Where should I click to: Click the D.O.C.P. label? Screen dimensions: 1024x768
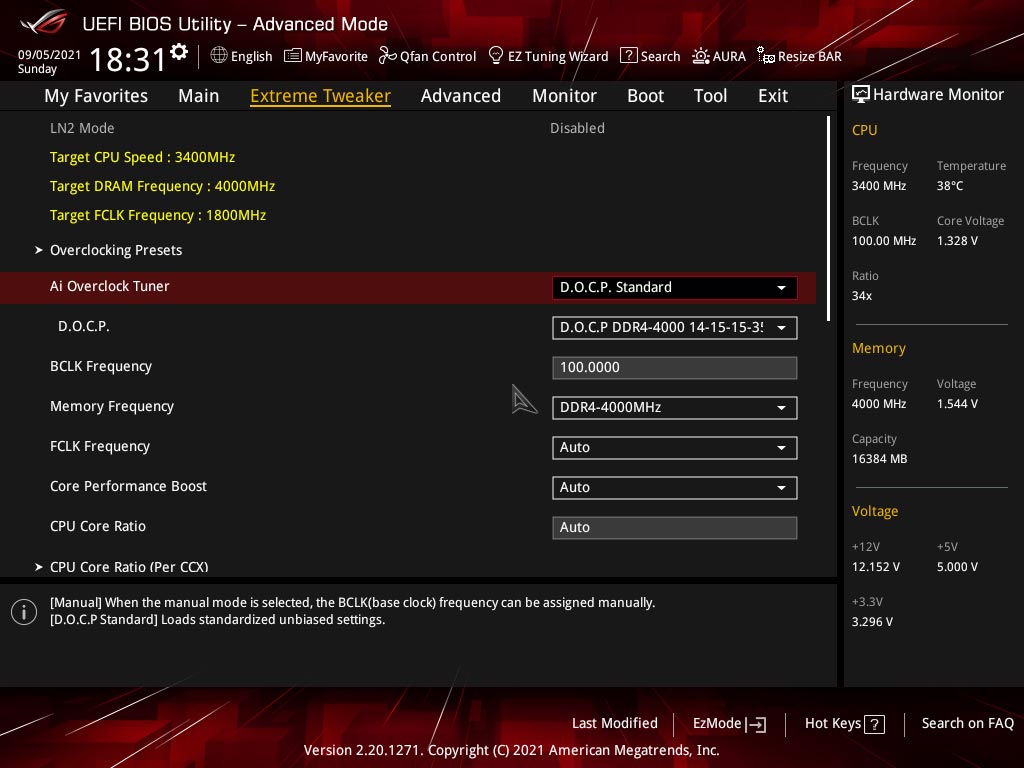pos(84,326)
